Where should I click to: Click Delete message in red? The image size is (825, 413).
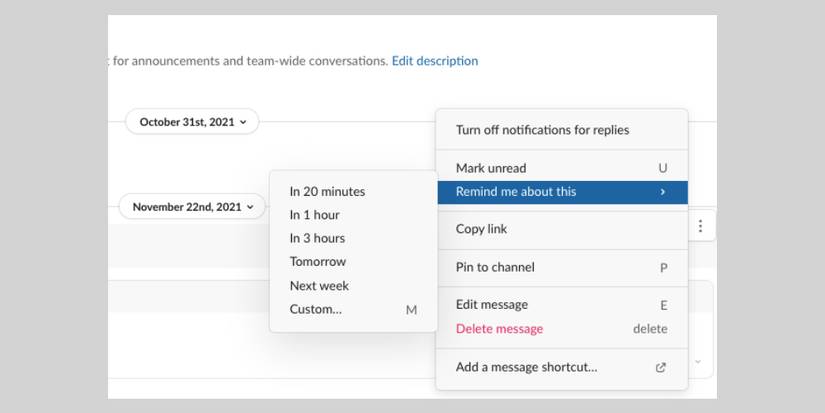click(x=562, y=329)
